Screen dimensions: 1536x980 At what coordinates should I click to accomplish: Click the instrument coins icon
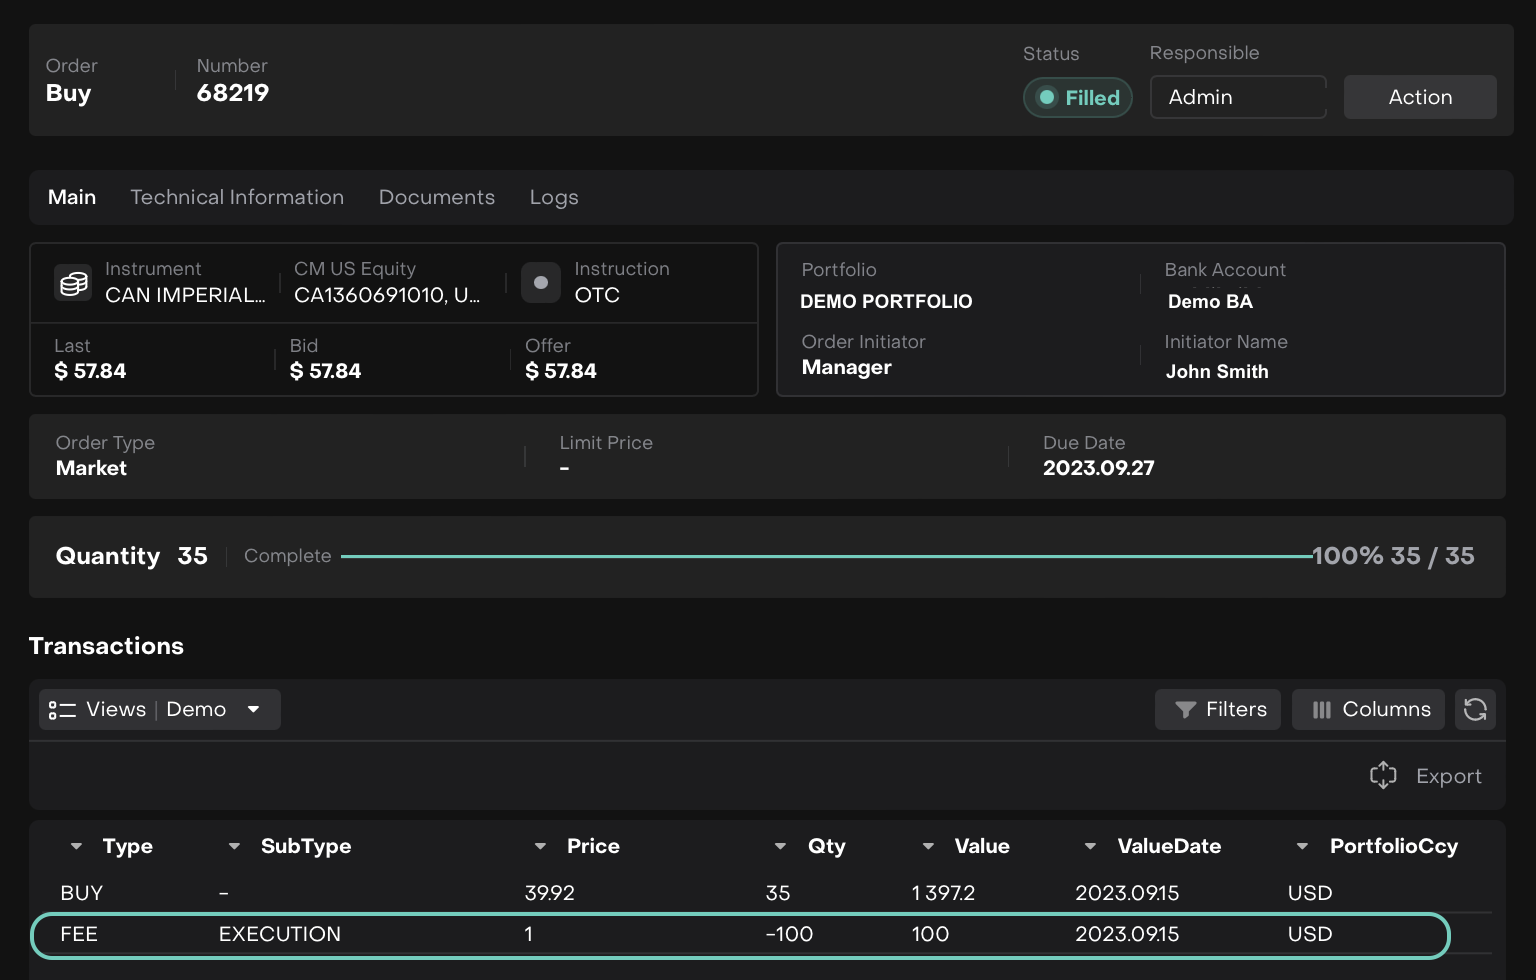73,283
